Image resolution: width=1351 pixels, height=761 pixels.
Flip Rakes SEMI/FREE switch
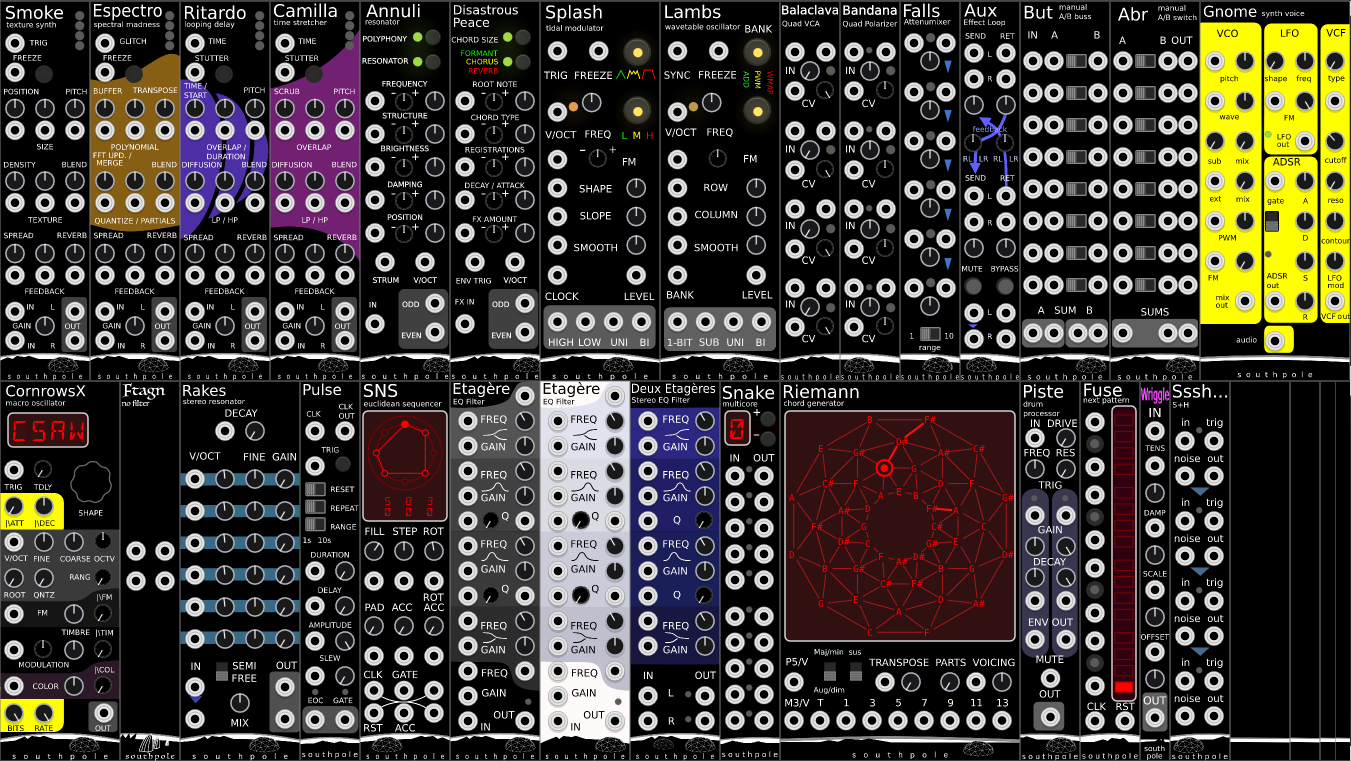220,672
